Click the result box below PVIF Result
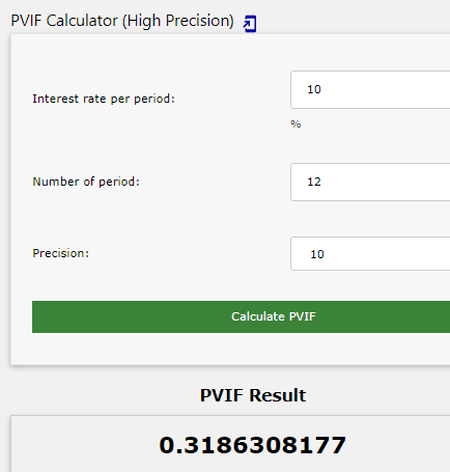Viewport: 450px width, 472px height. click(230, 444)
